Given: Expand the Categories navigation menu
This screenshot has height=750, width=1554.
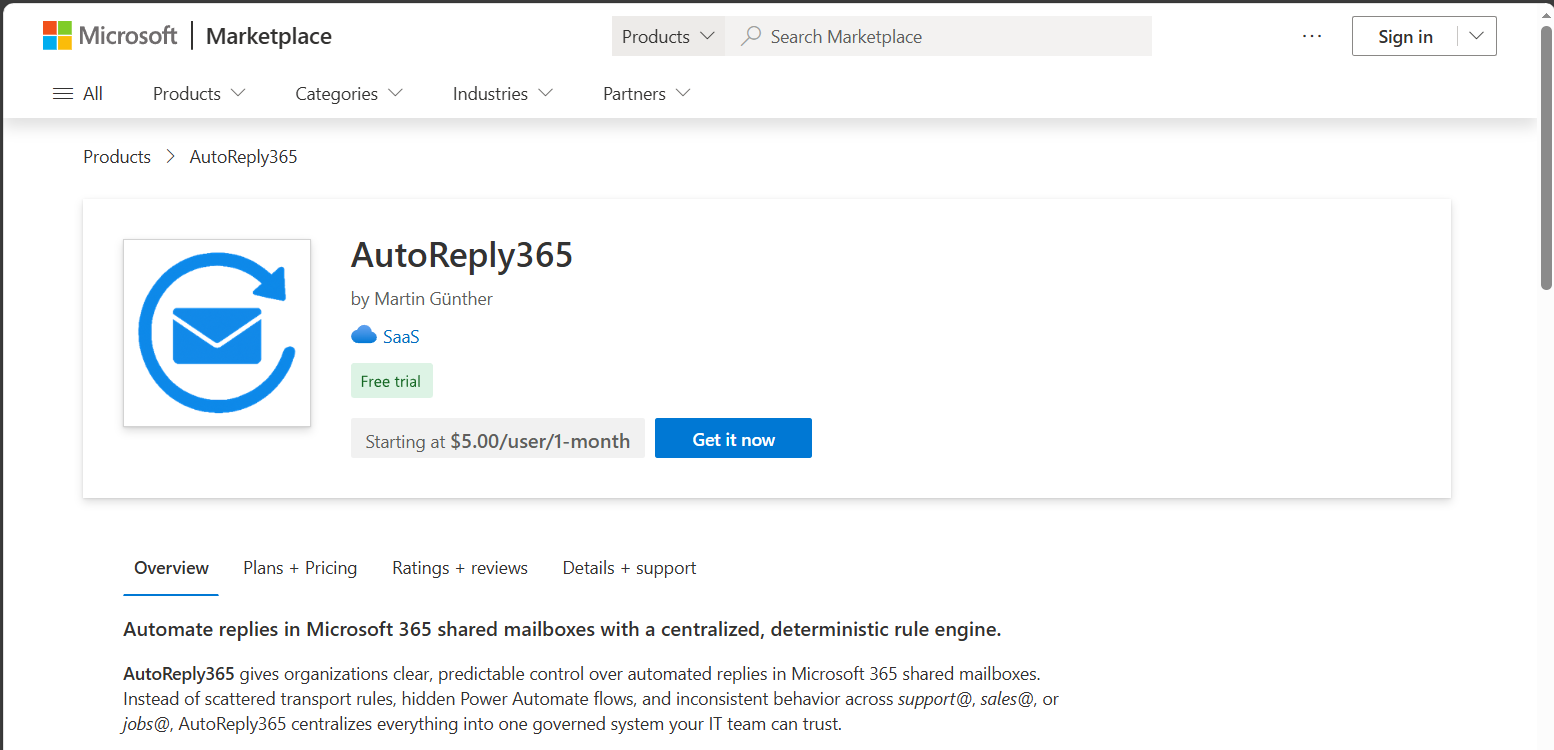Looking at the screenshot, I should [349, 93].
